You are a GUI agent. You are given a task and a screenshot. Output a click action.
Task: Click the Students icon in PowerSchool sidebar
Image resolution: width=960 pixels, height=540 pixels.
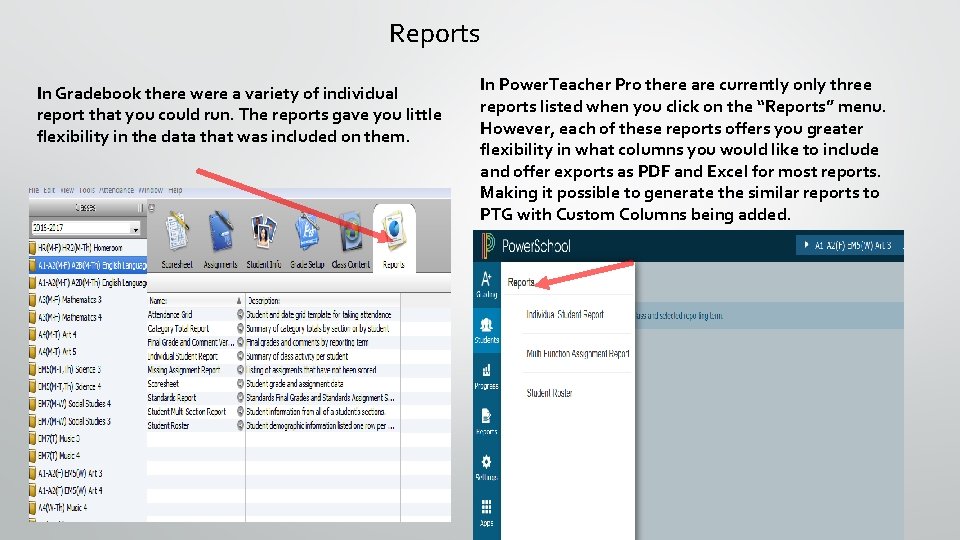[x=487, y=329]
